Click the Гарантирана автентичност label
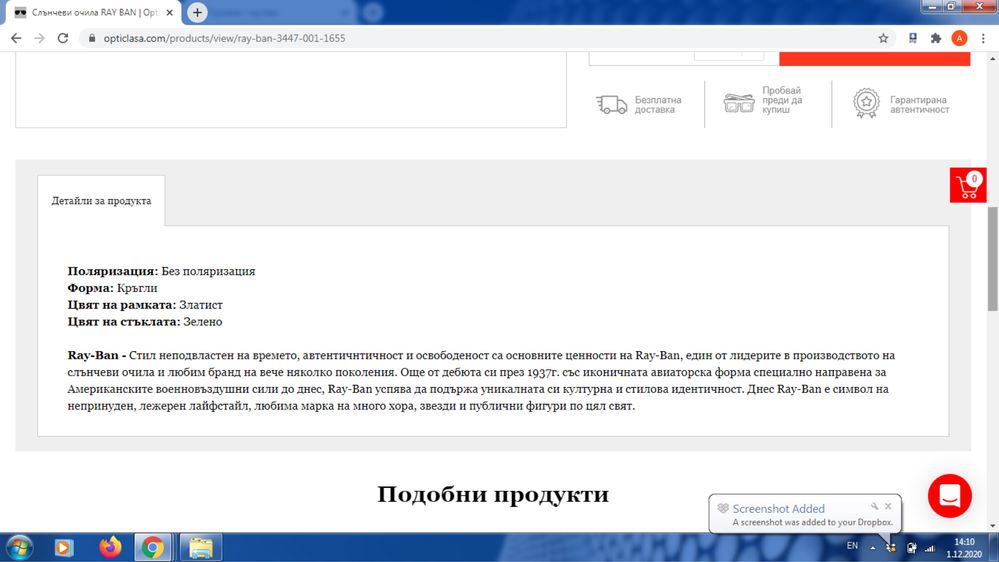This screenshot has width=999, height=562. tap(919, 104)
